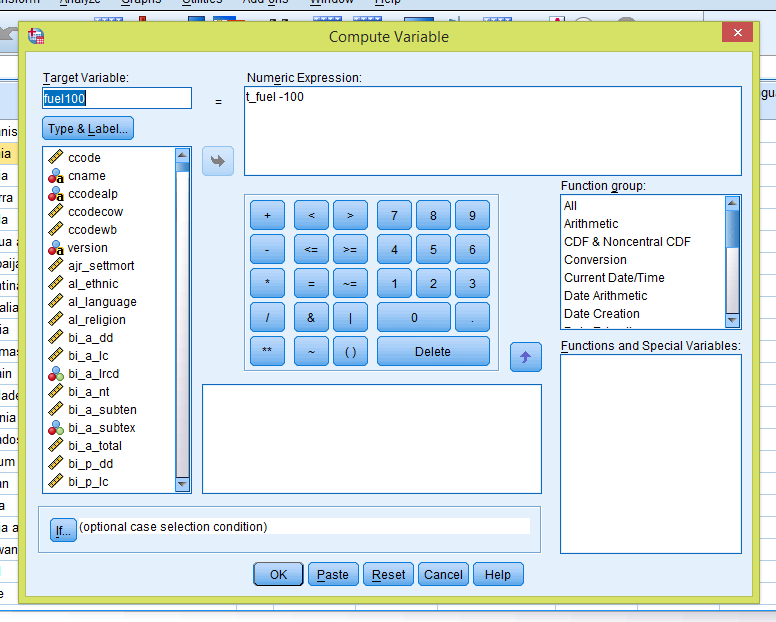Click the Paste button
Viewport: 776px width, 622px height.
coord(333,574)
